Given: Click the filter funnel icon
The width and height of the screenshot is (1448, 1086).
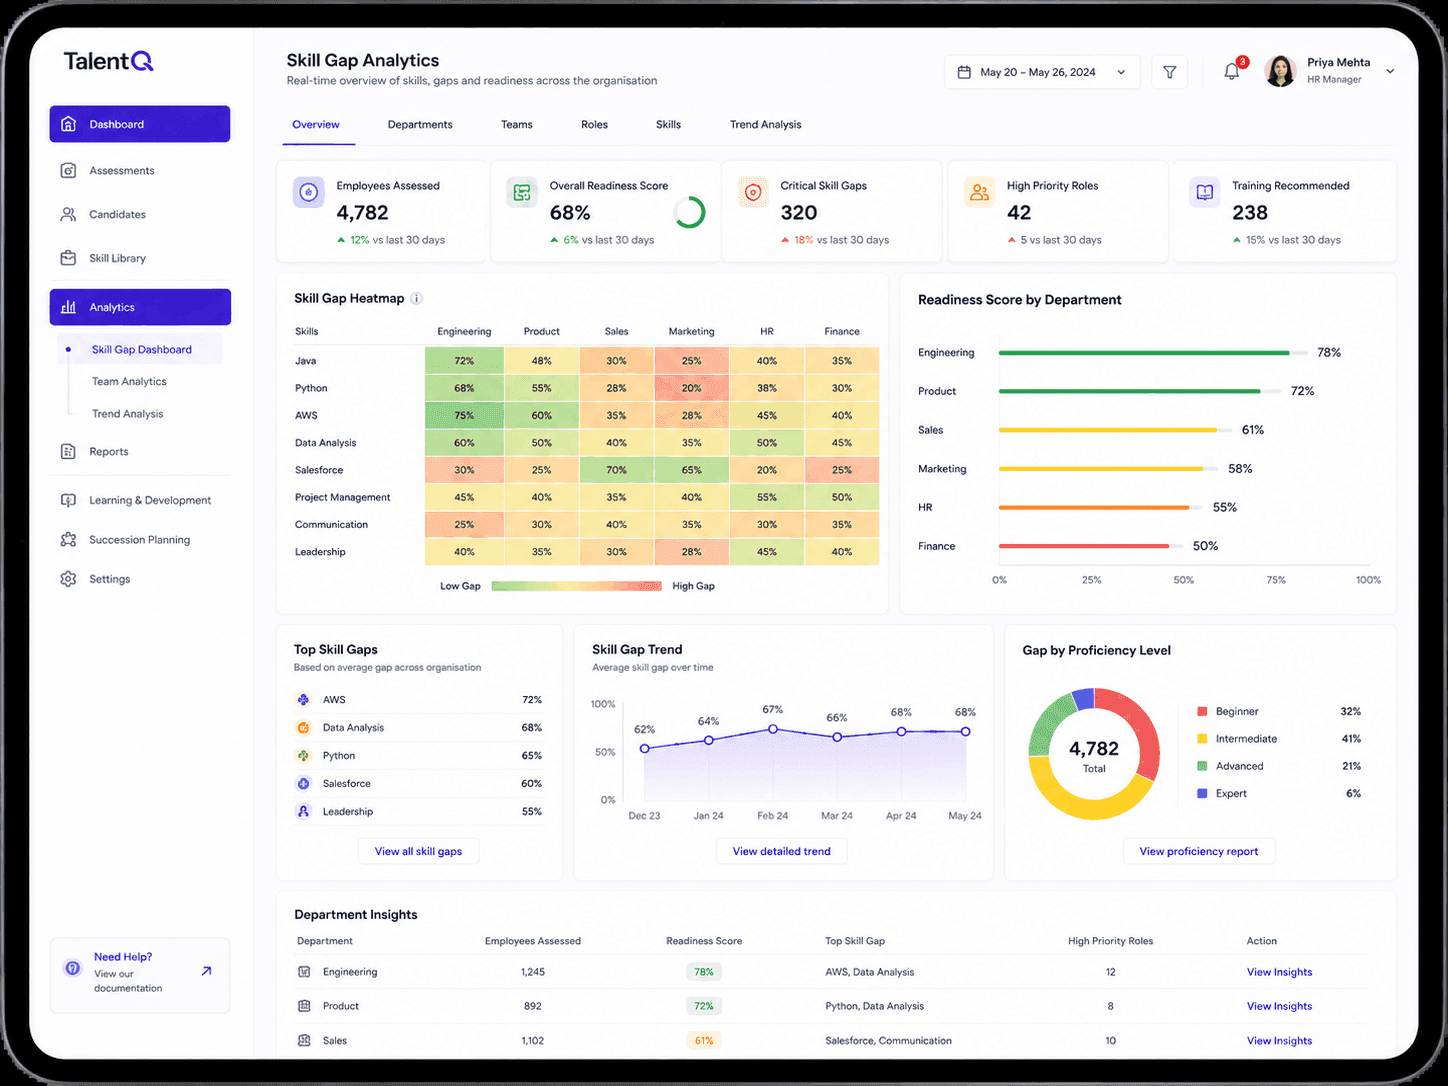Looking at the screenshot, I should pos(1169,72).
